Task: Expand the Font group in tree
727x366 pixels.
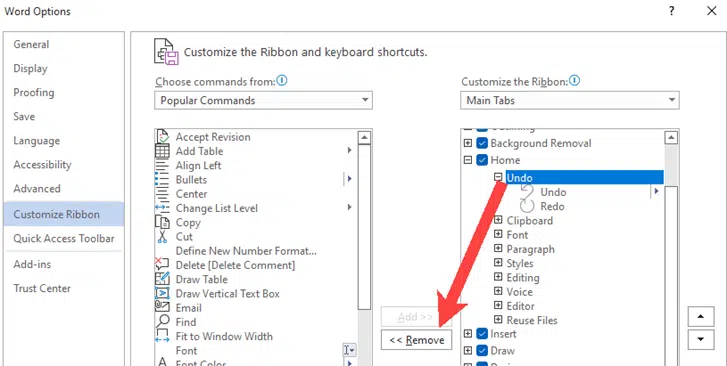Action: click(x=498, y=234)
